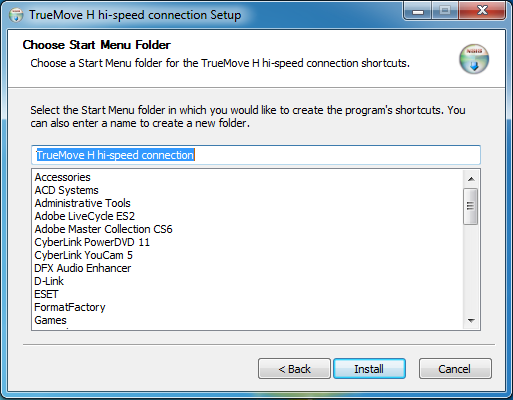The width and height of the screenshot is (513, 400).
Task: Pick Adobe LiveCycle ES2 folder
Action: [85, 216]
